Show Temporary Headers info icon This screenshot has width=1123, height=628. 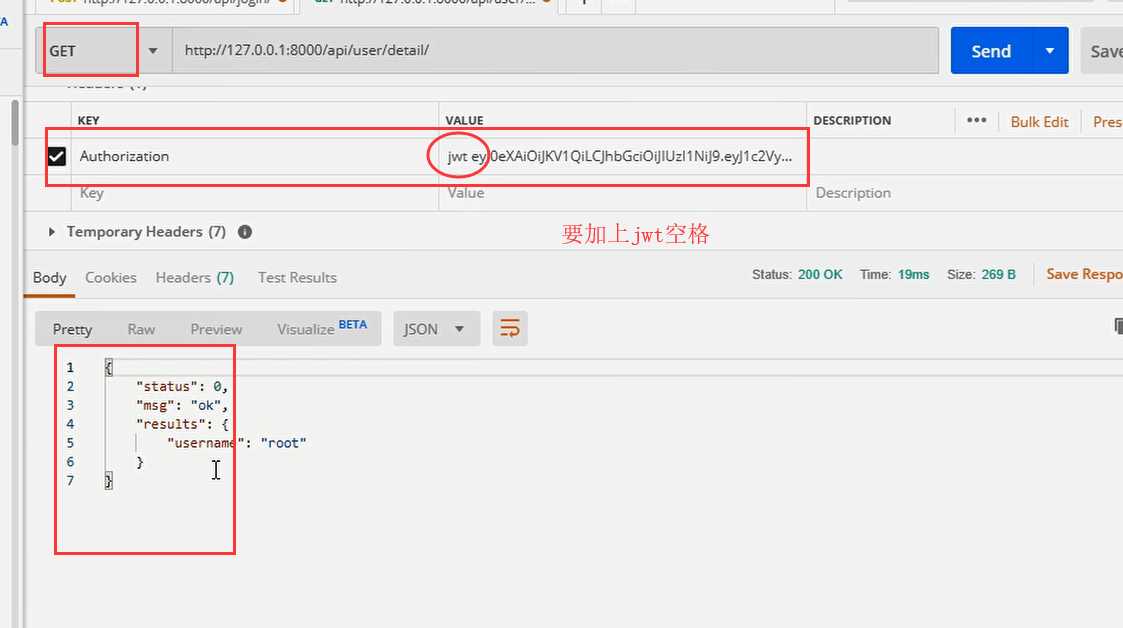coord(245,232)
